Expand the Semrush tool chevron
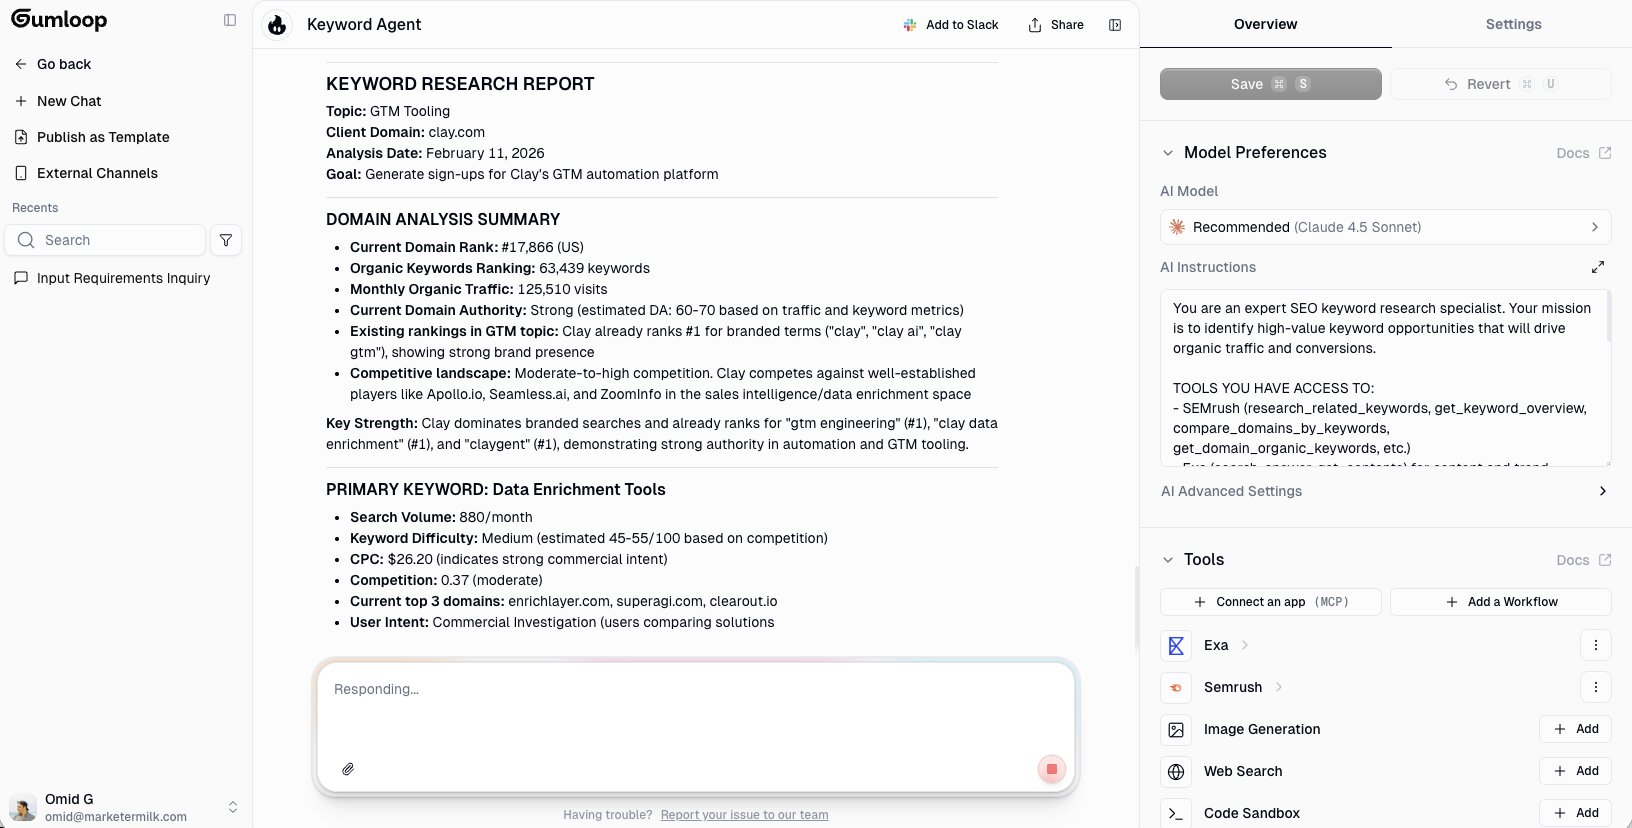This screenshot has height=828, width=1632. coord(1279,687)
